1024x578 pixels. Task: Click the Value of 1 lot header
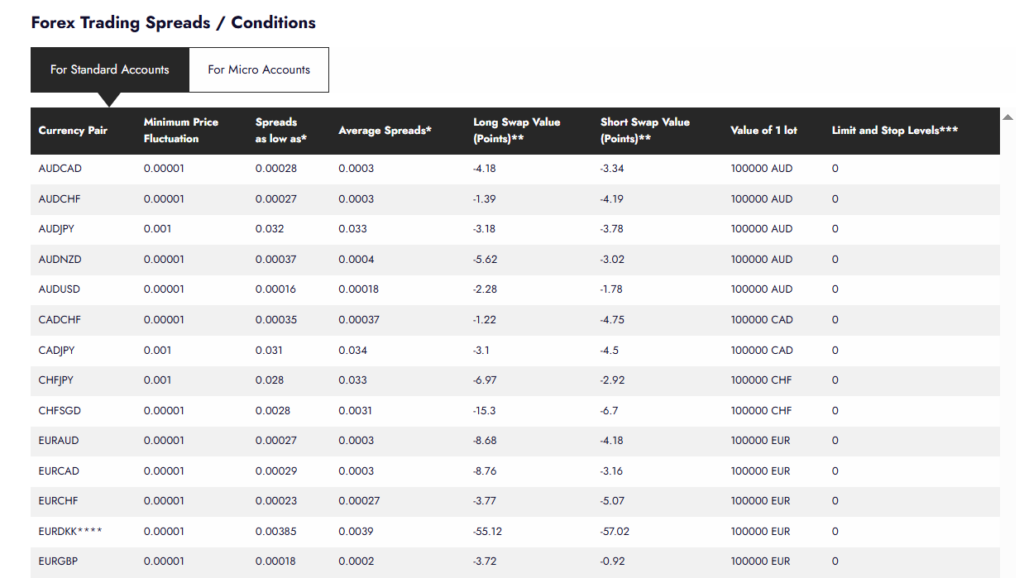click(x=764, y=131)
